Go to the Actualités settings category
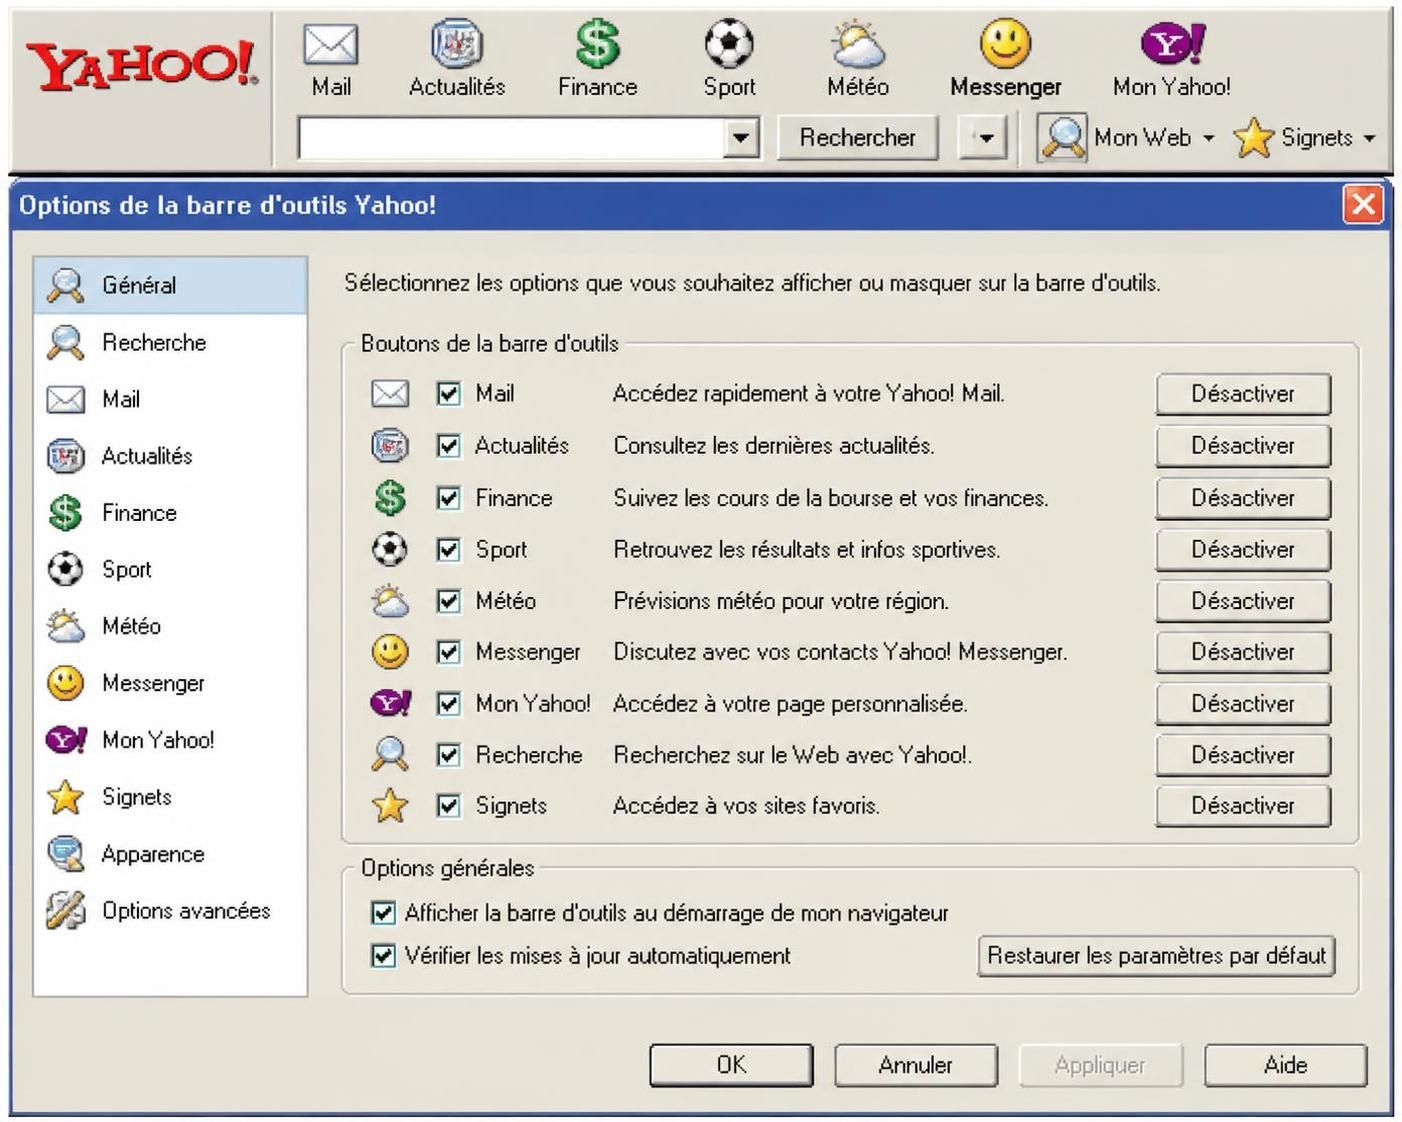Screen dimensions: 1402x1122 (x=170, y=456)
